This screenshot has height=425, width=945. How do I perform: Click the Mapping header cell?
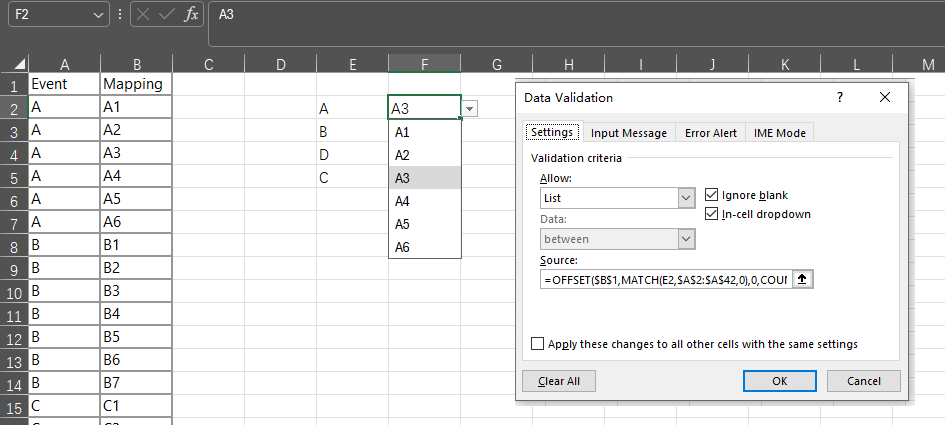[x=137, y=84]
